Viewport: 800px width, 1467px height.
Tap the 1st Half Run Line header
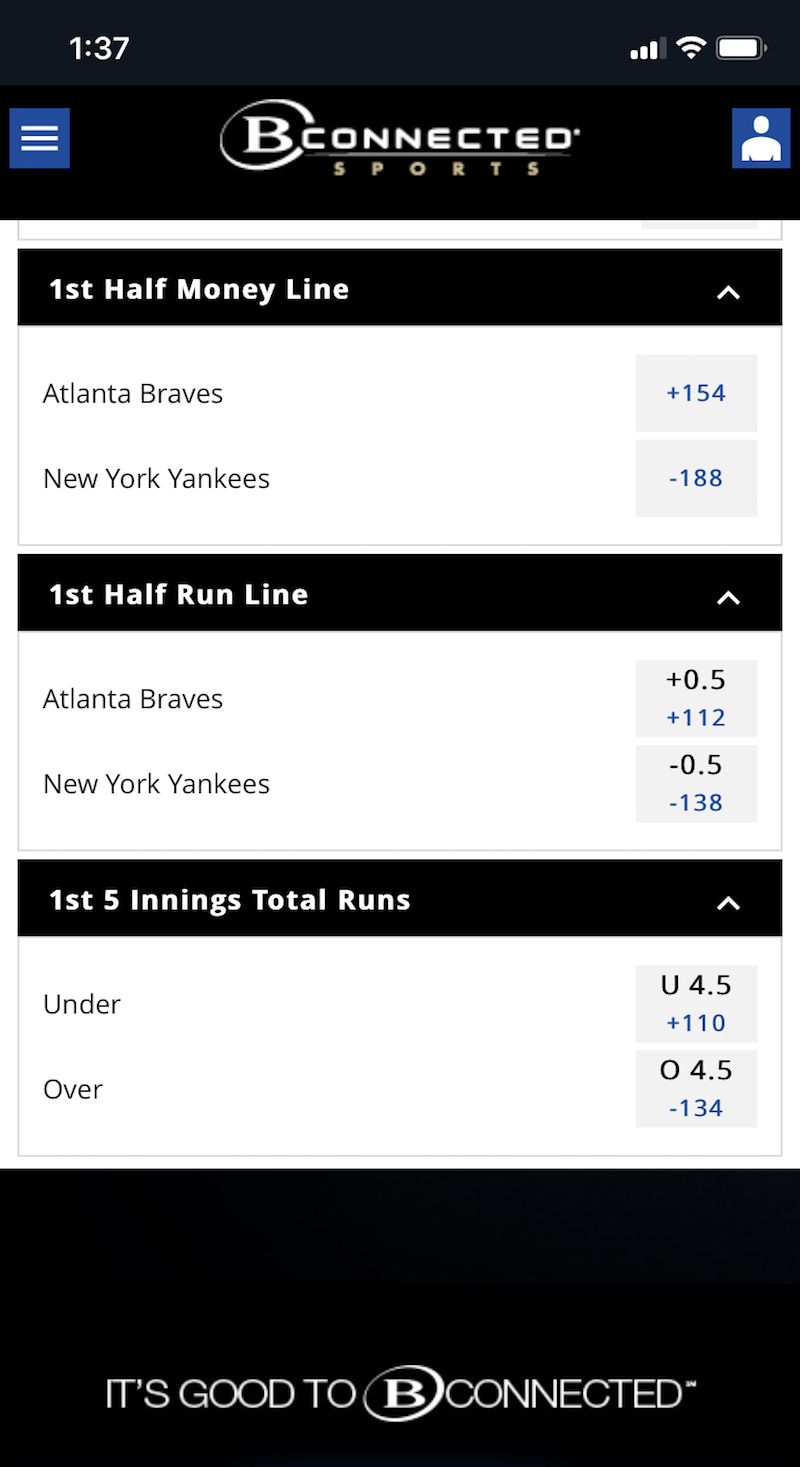[x=179, y=595]
